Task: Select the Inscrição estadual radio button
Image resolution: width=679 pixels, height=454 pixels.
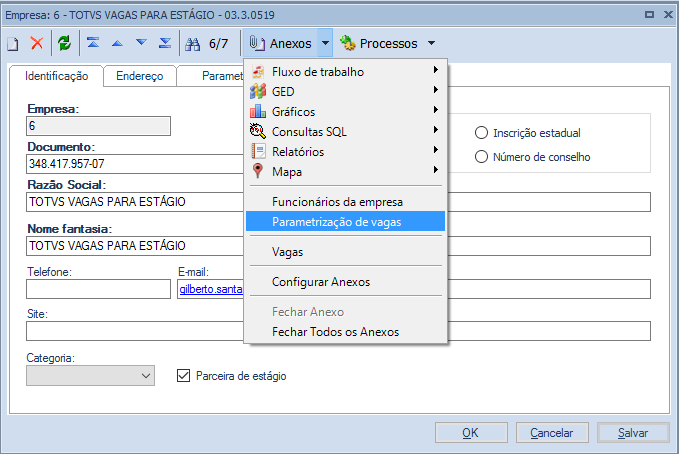Action: 482,133
